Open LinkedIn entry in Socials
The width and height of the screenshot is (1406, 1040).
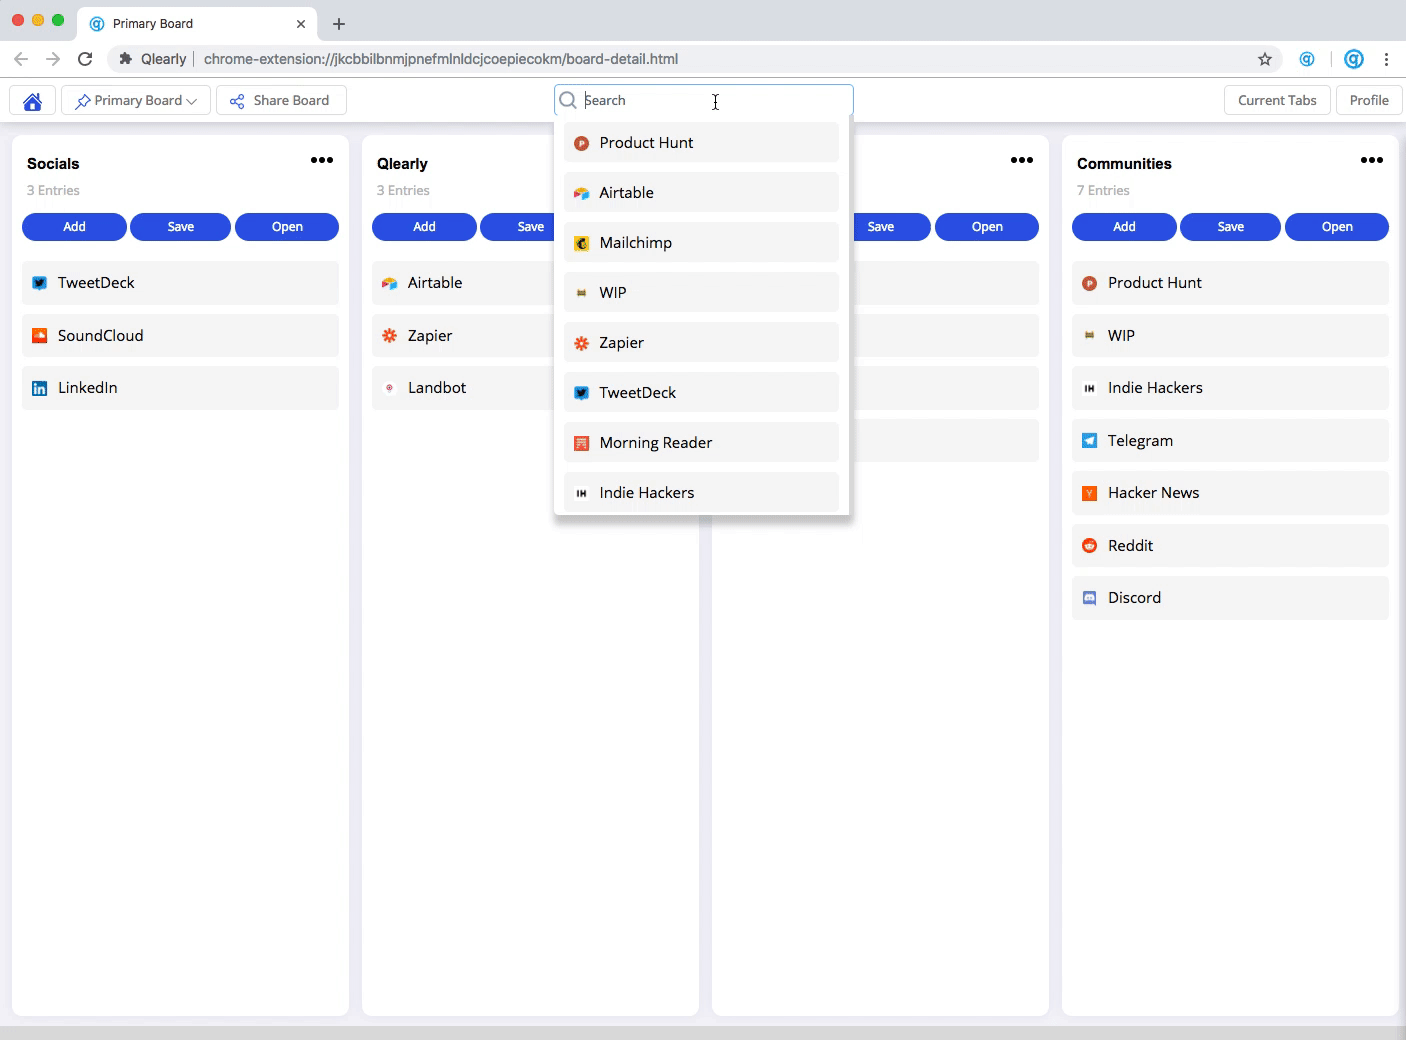[x=180, y=388]
